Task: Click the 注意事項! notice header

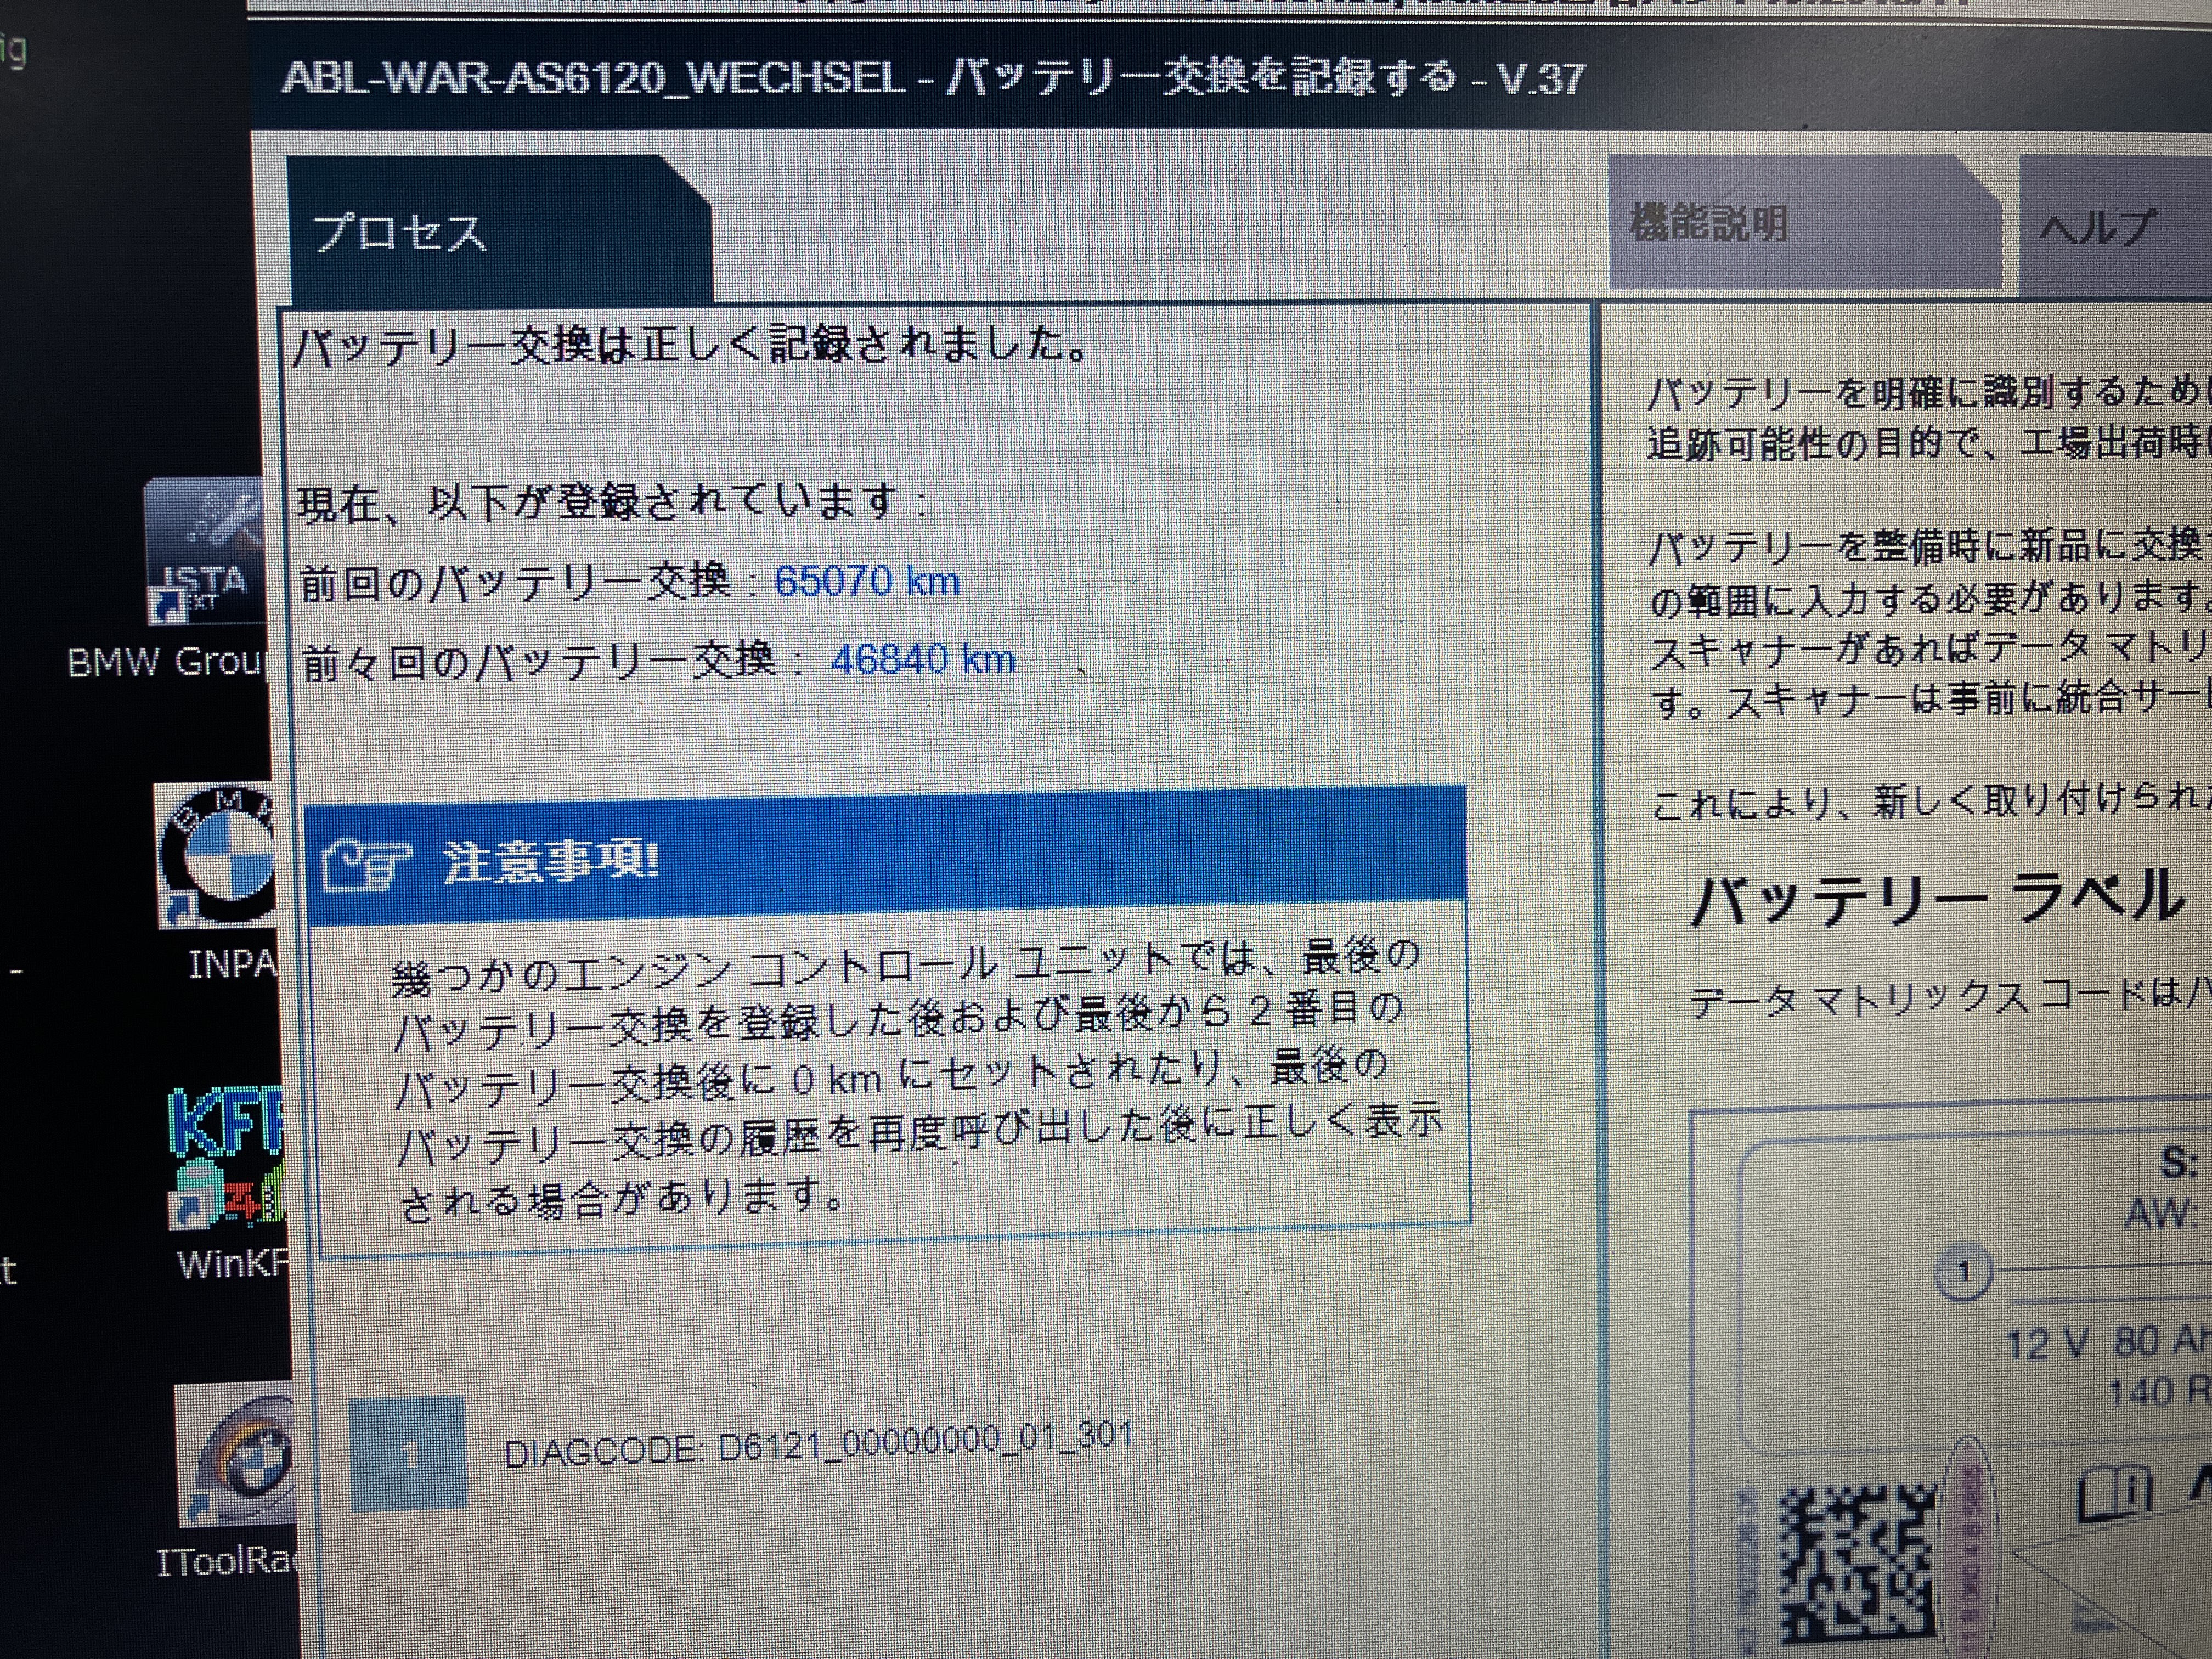Action: 885,856
